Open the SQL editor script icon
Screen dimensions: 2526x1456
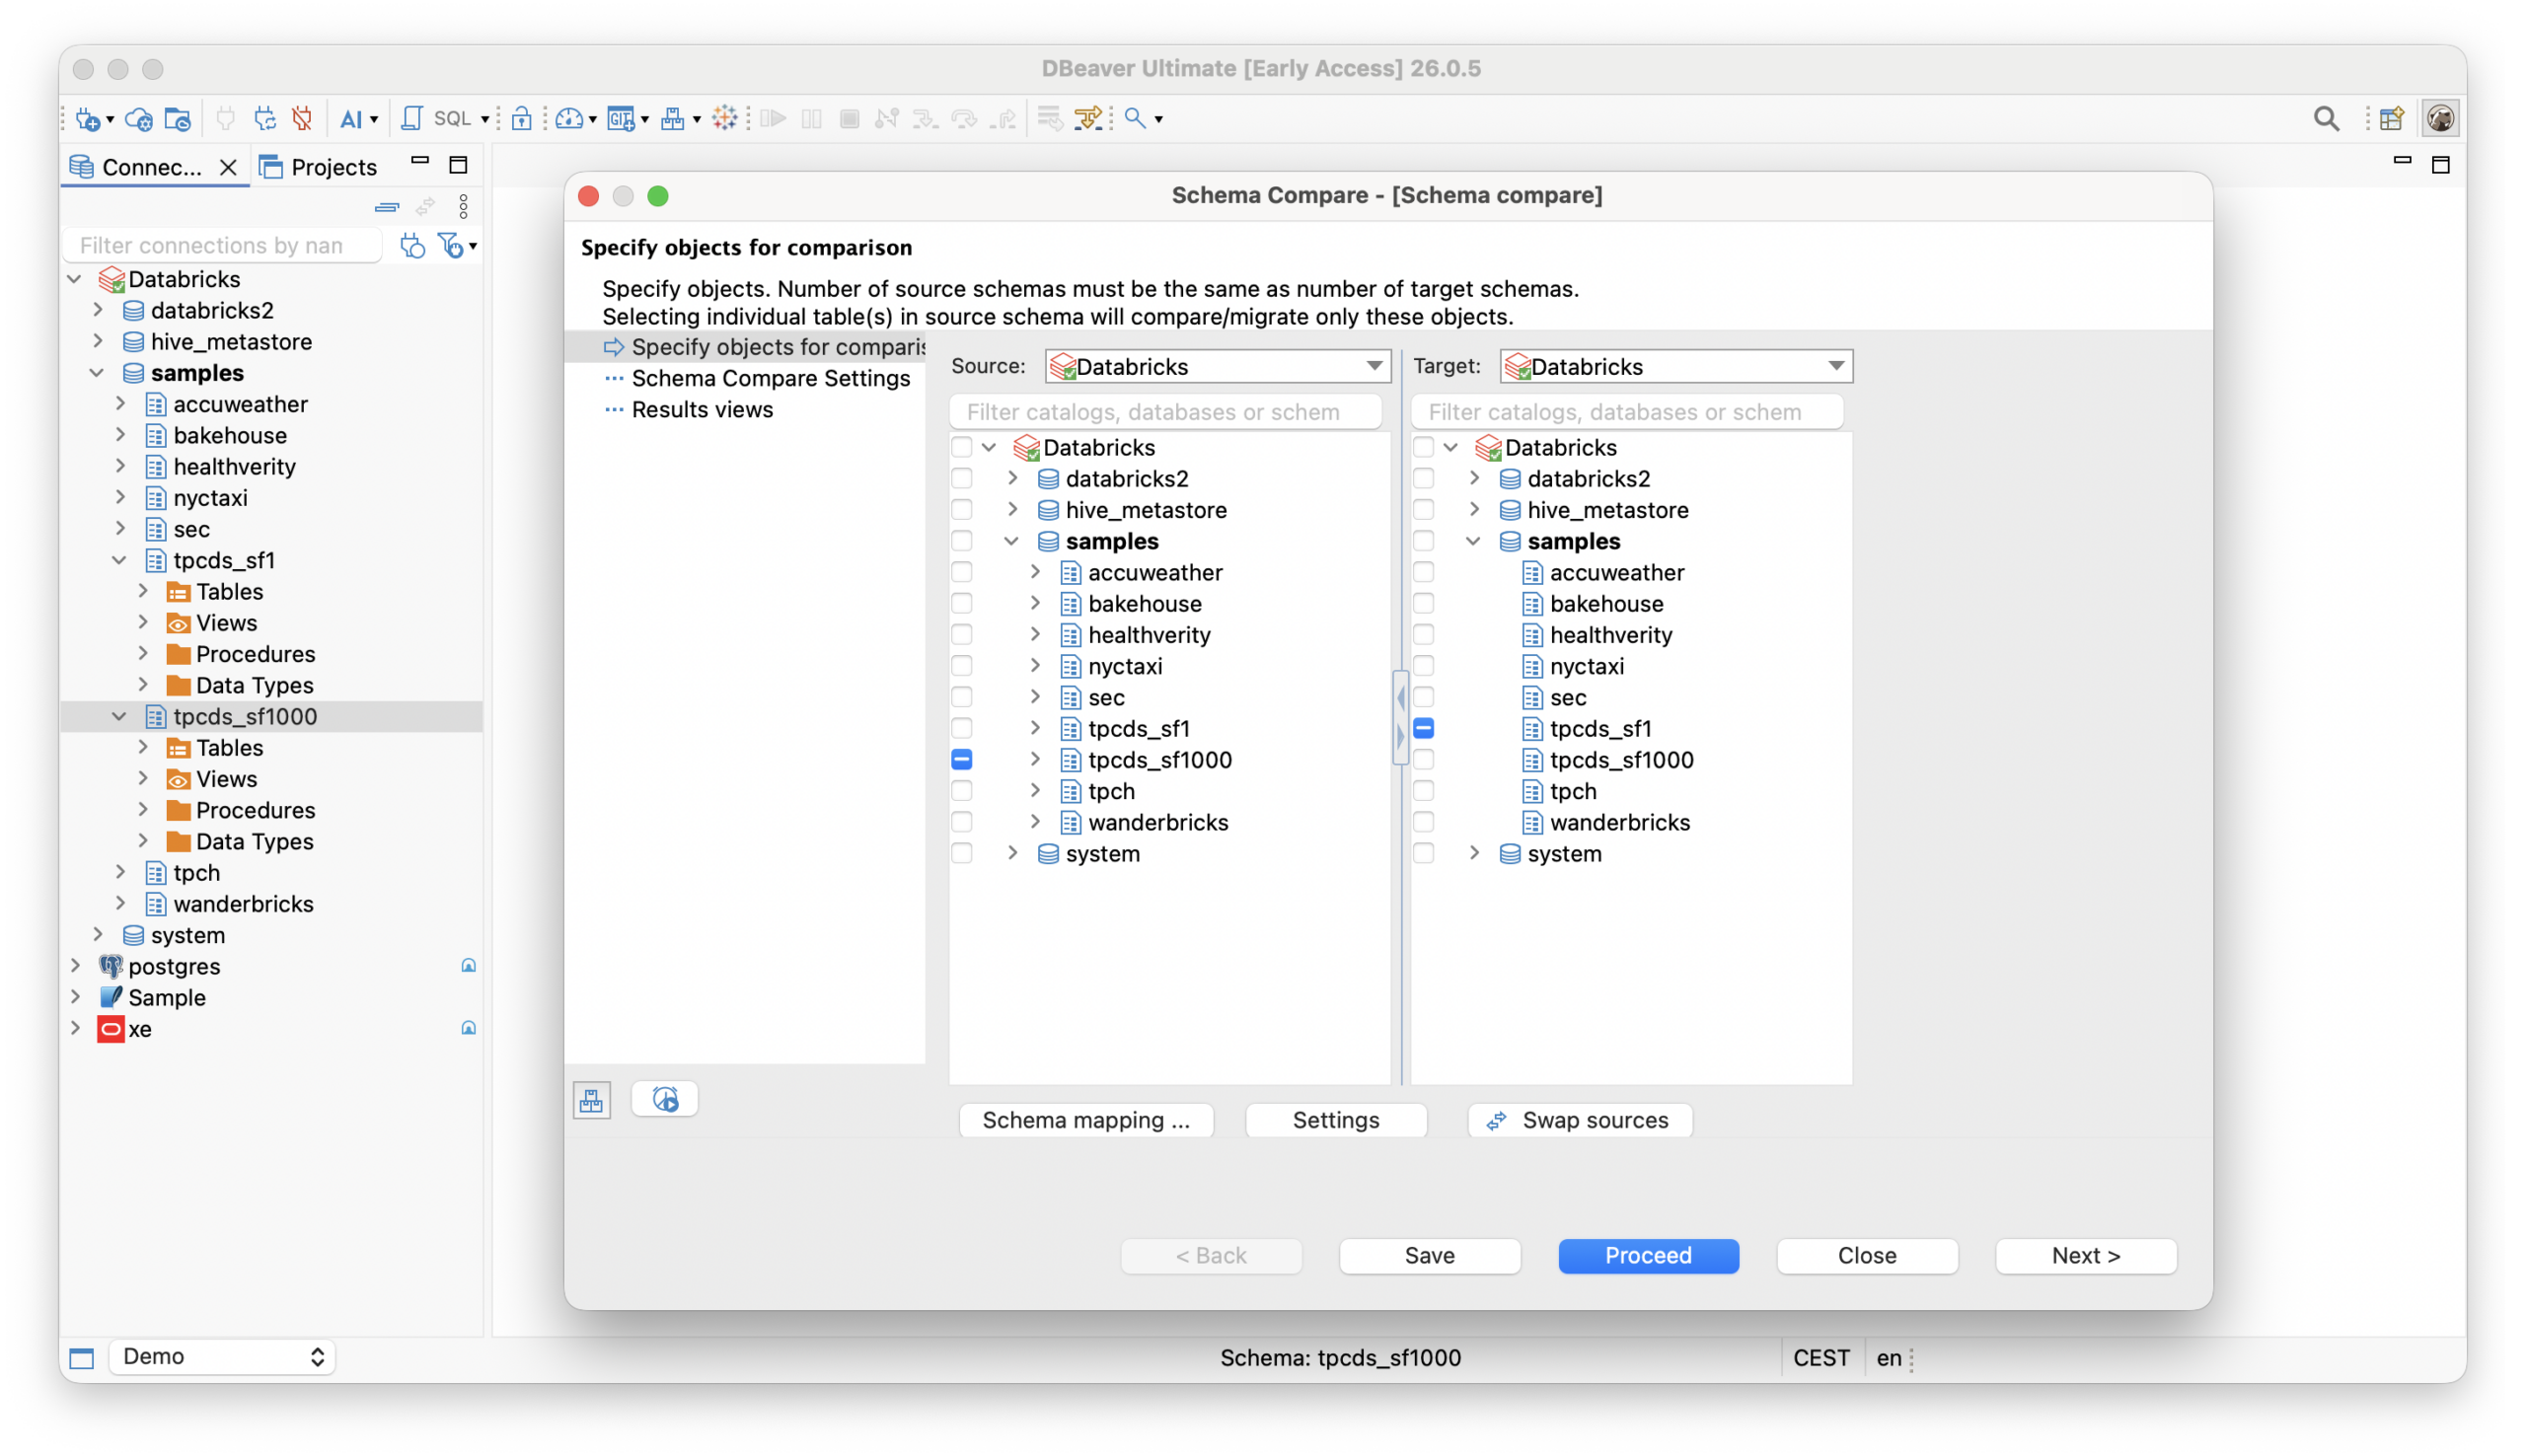[x=411, y=119]
